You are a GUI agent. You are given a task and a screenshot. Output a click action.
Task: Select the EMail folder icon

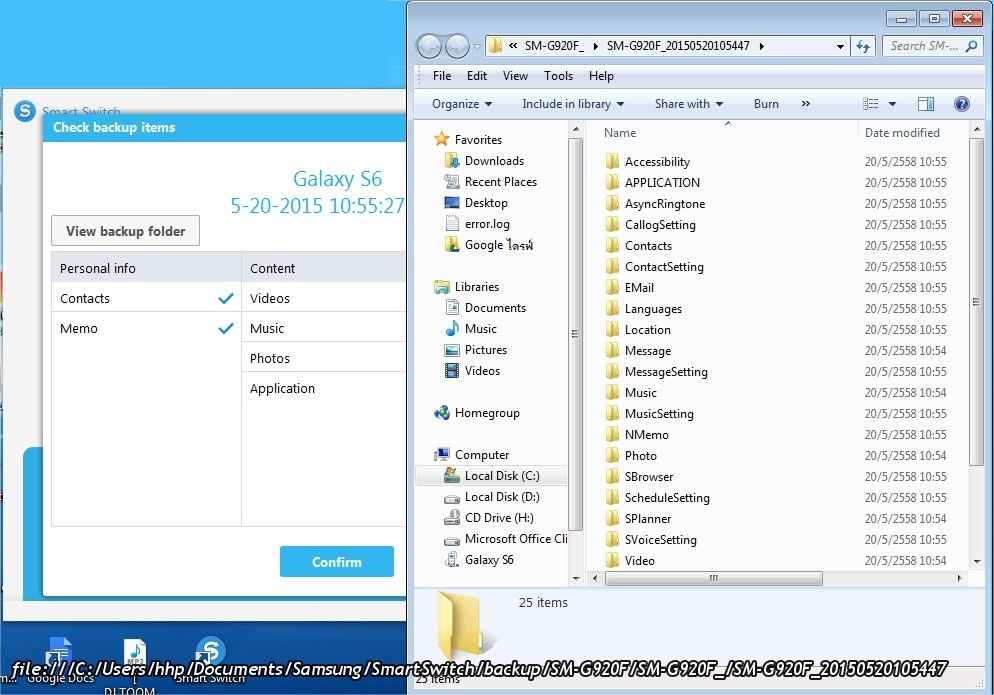[x=612, y=287]
